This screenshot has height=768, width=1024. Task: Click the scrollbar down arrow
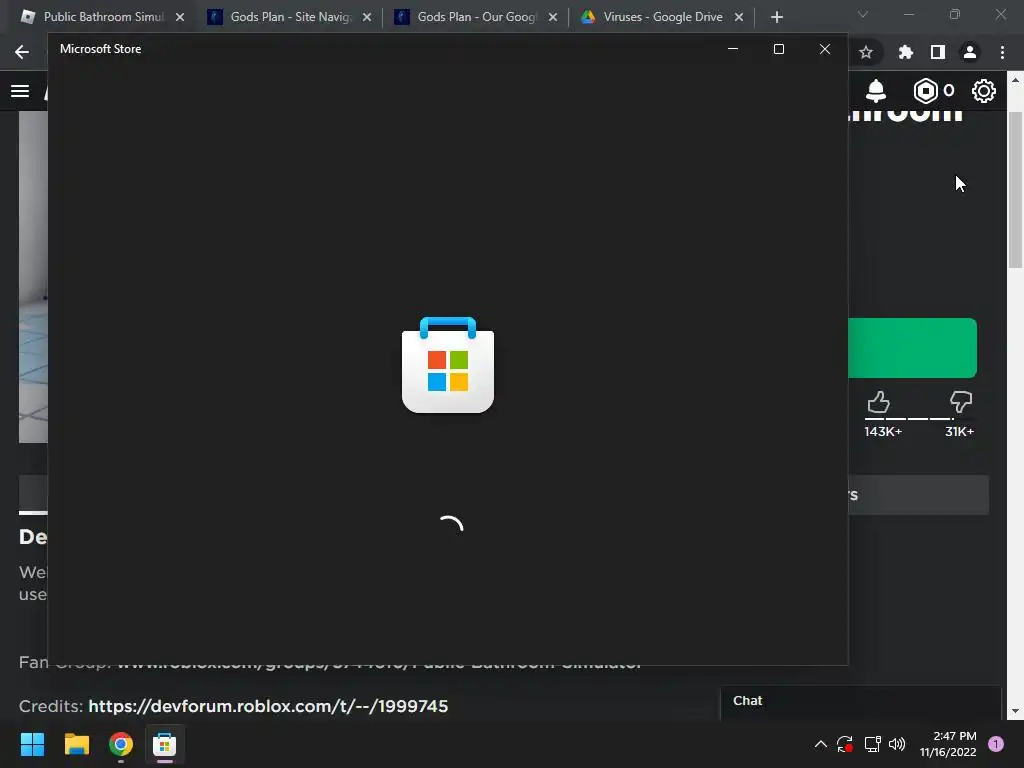[x=1015, y=711]
